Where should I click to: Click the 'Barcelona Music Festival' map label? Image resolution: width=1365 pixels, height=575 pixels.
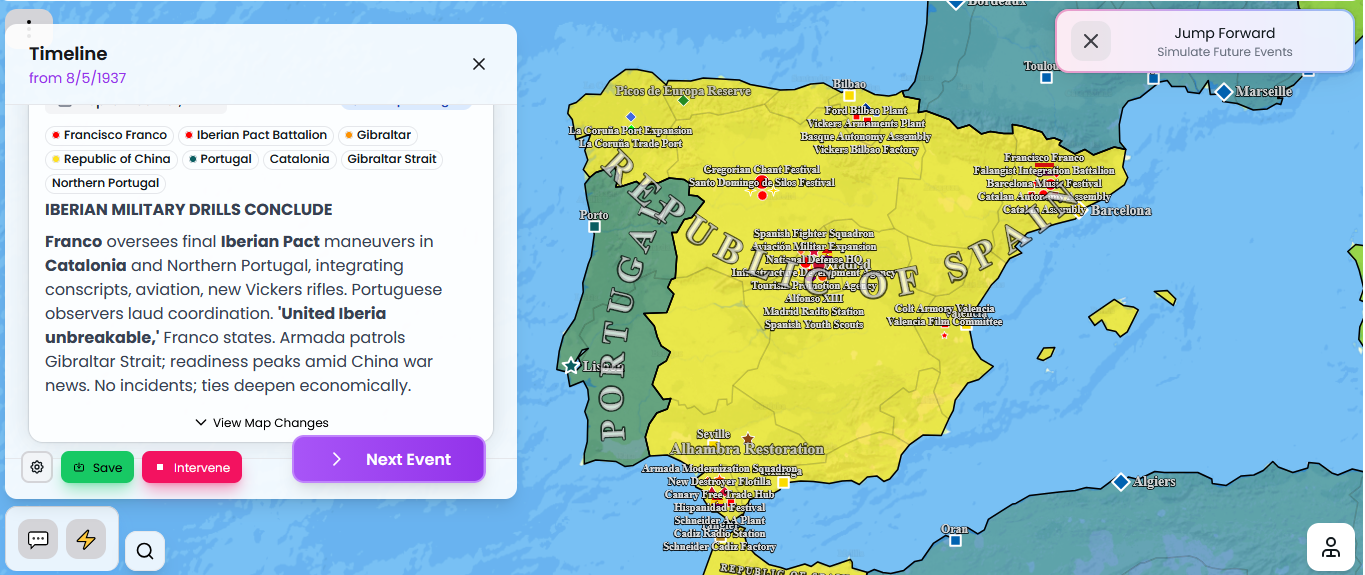point(1044,184)
